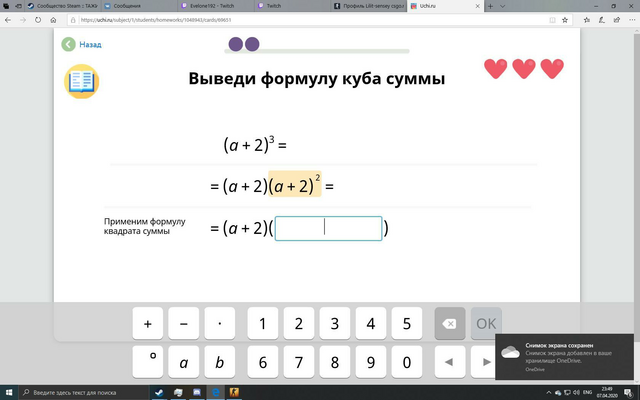Tap the degree/power symbol key
The width and height of the screenshot is (640, 400).
148,362
